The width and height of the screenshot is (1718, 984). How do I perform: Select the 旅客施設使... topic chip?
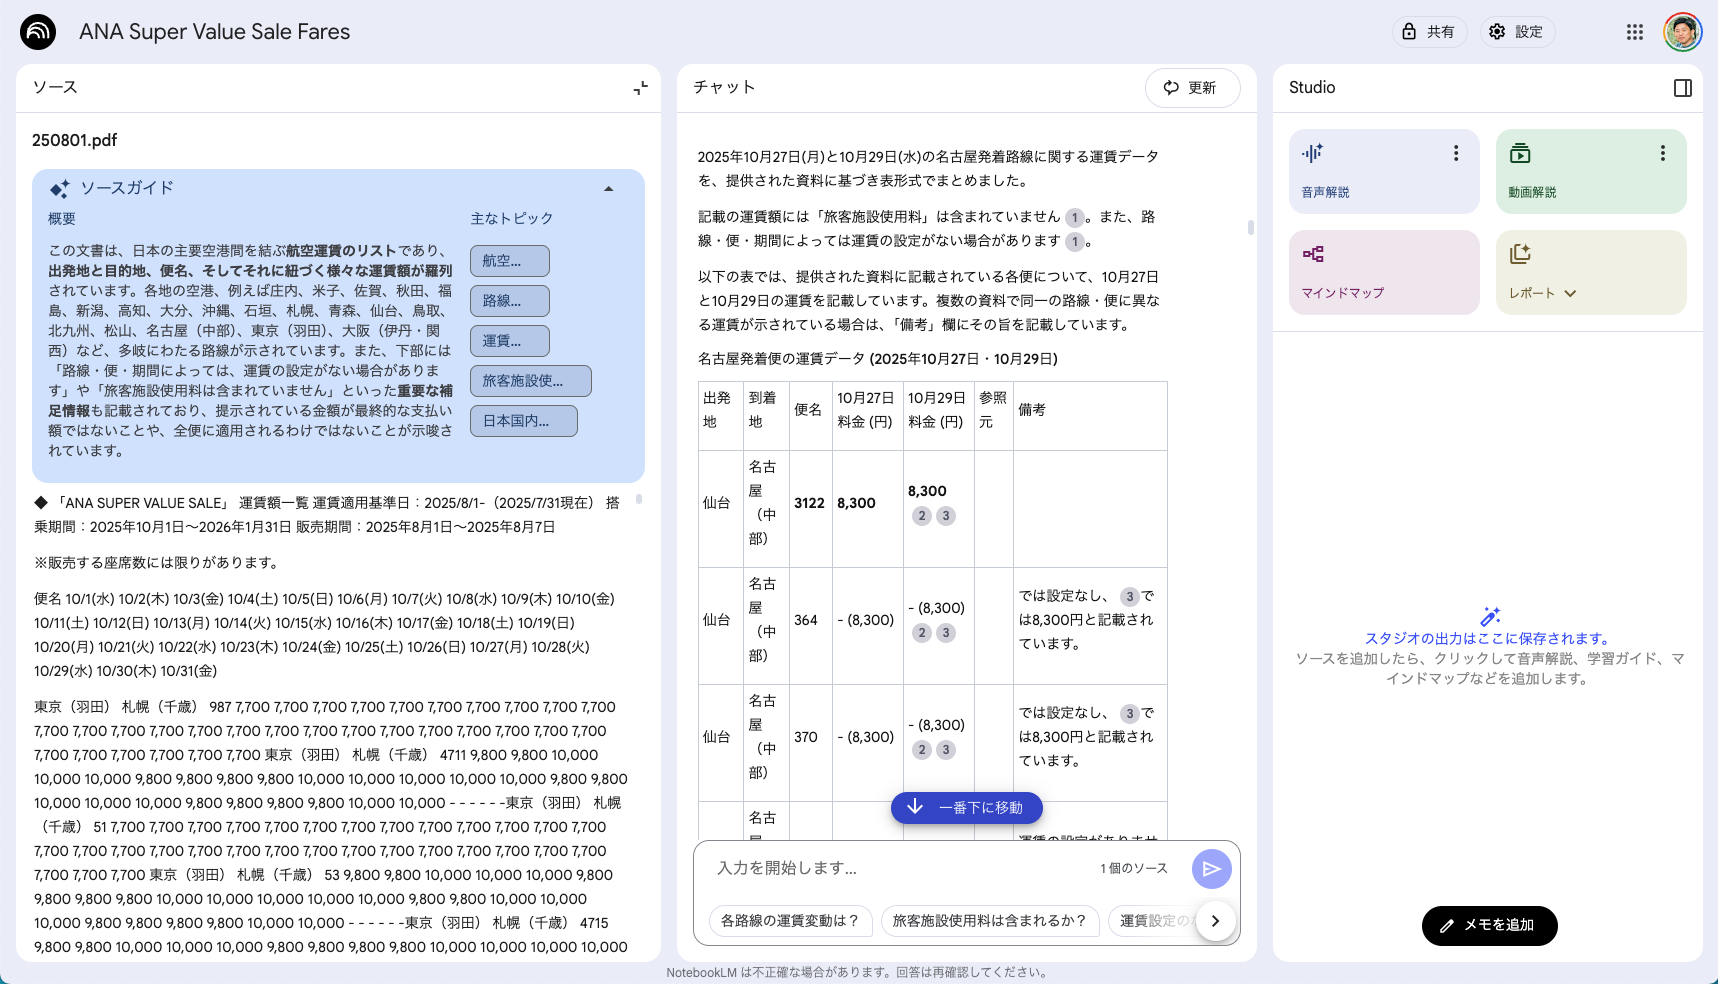[x=531, y=381]
